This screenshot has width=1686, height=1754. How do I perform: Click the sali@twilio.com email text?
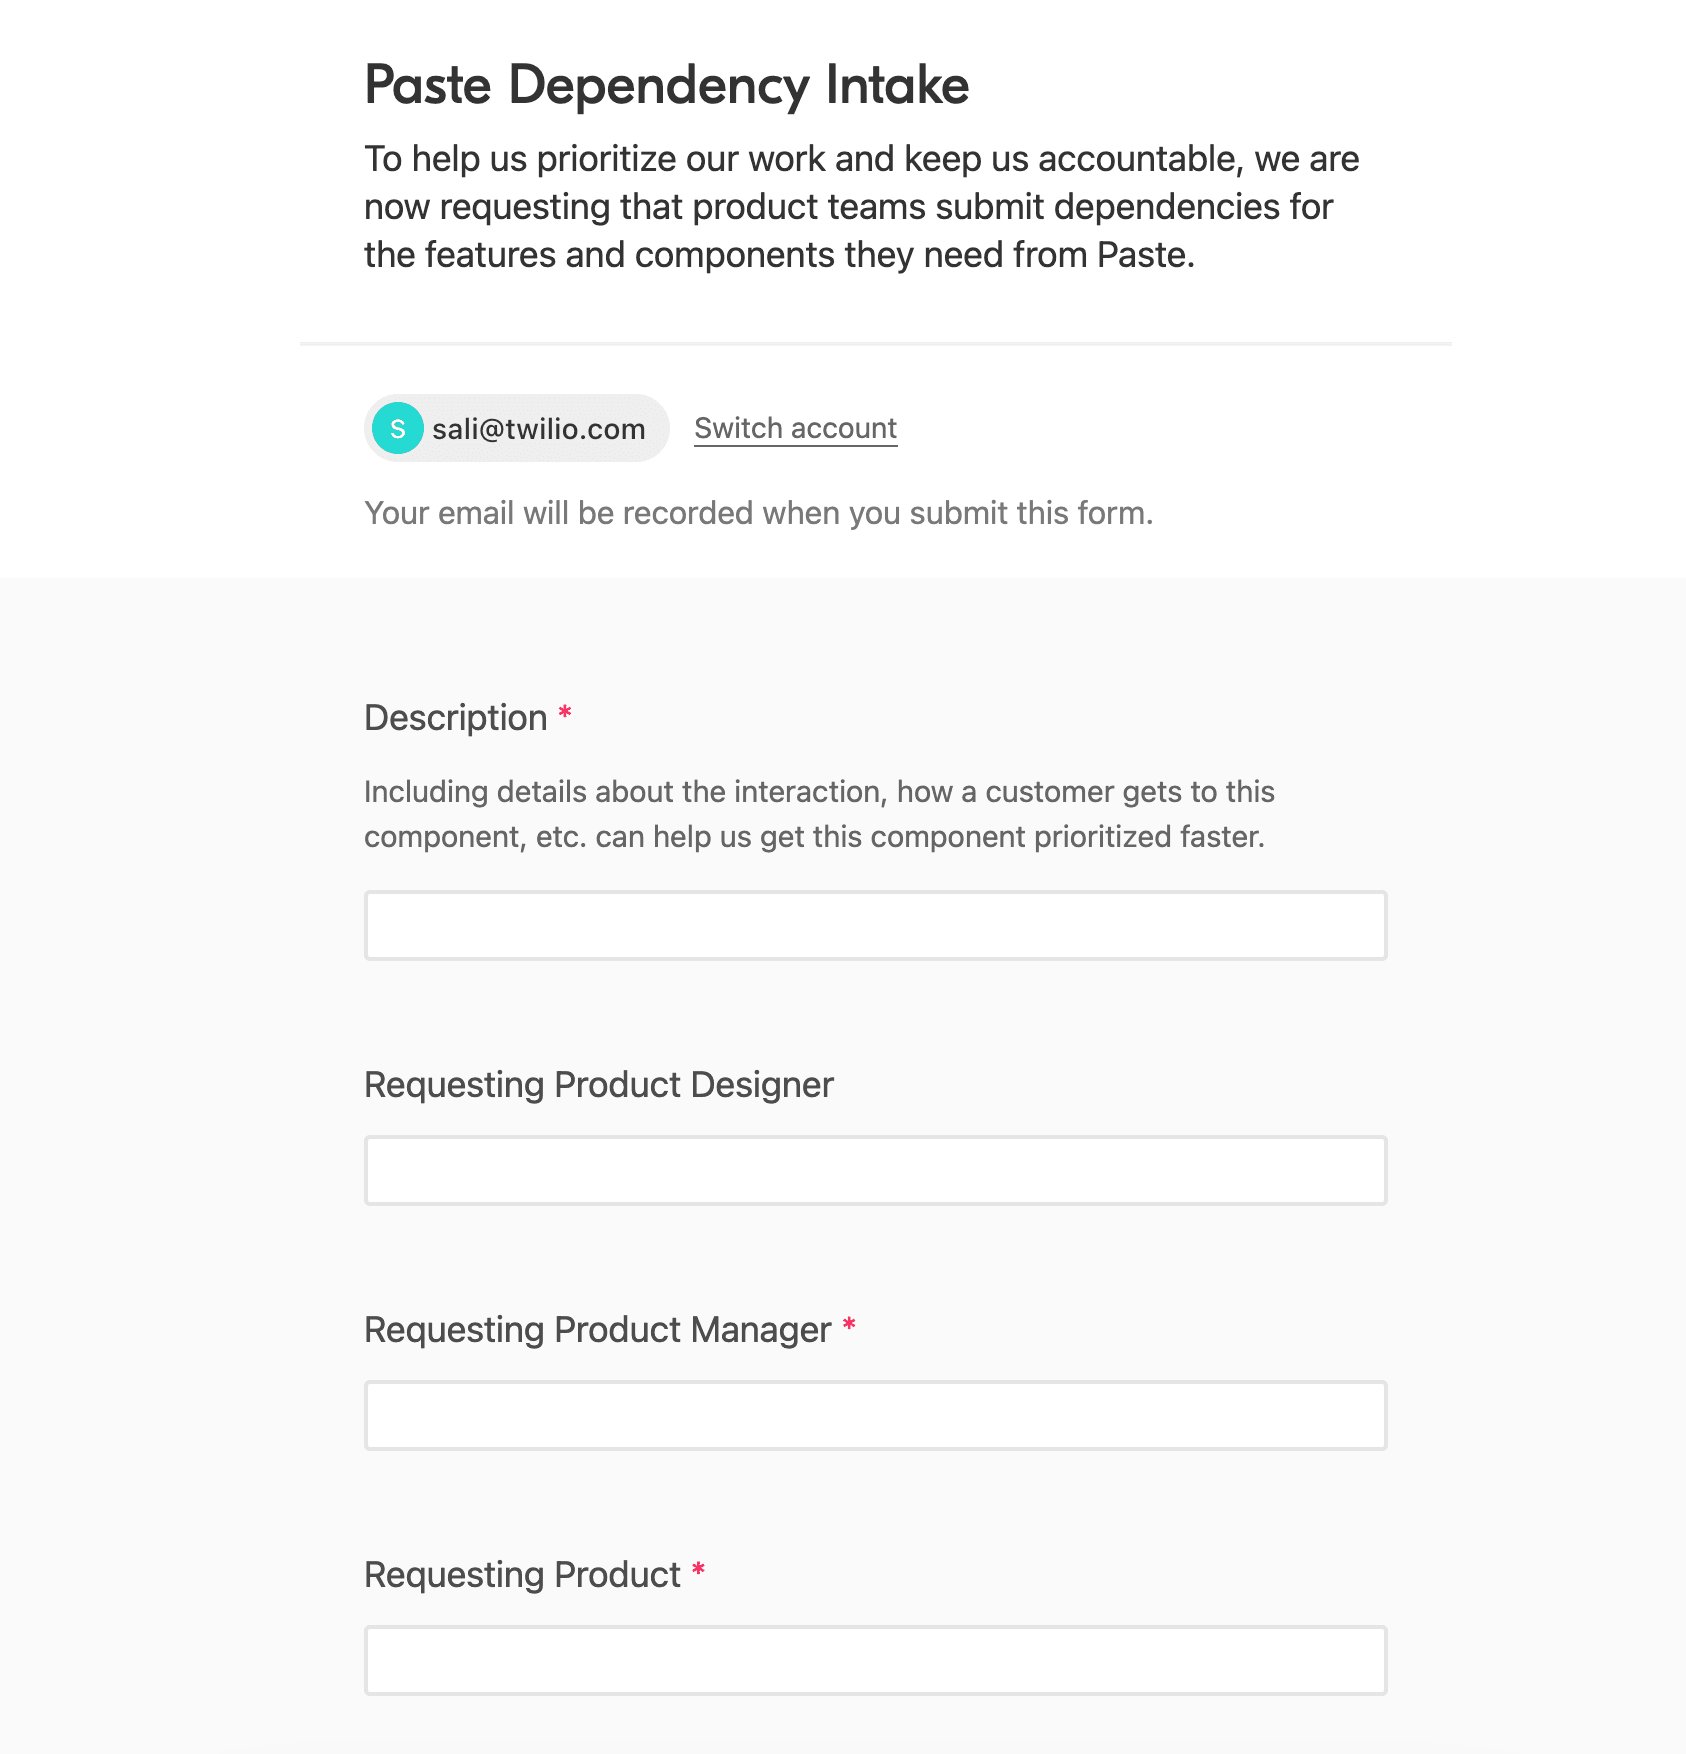pos(538,429)
